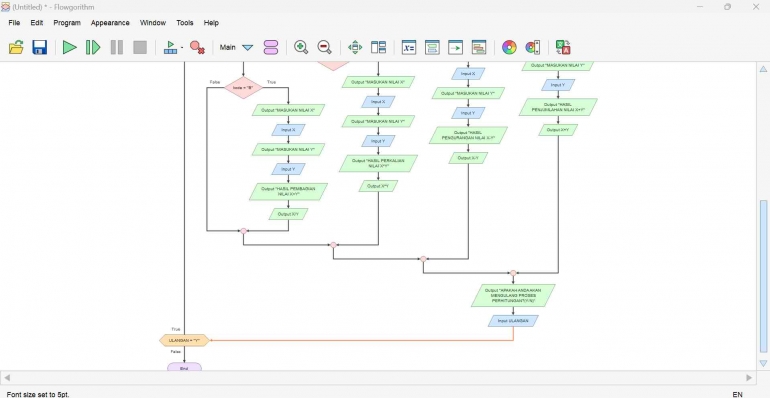The width and height of the screenshot is (770, 398).
Task: Open the Program menu
Action: tap(67, 23)
